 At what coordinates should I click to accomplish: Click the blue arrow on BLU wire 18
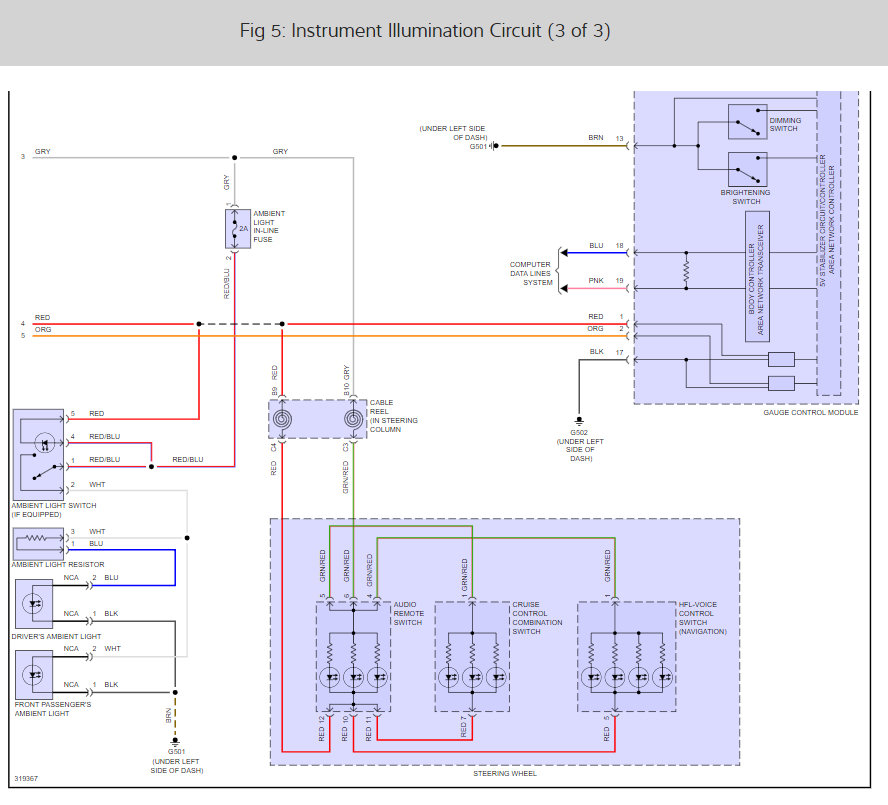pyautogui.click(x=566, y=252)
